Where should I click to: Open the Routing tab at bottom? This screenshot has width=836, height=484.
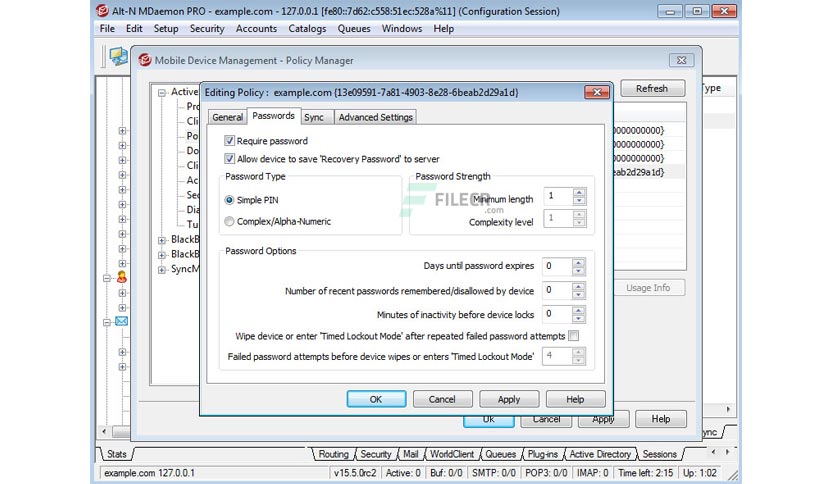point(333,454)
